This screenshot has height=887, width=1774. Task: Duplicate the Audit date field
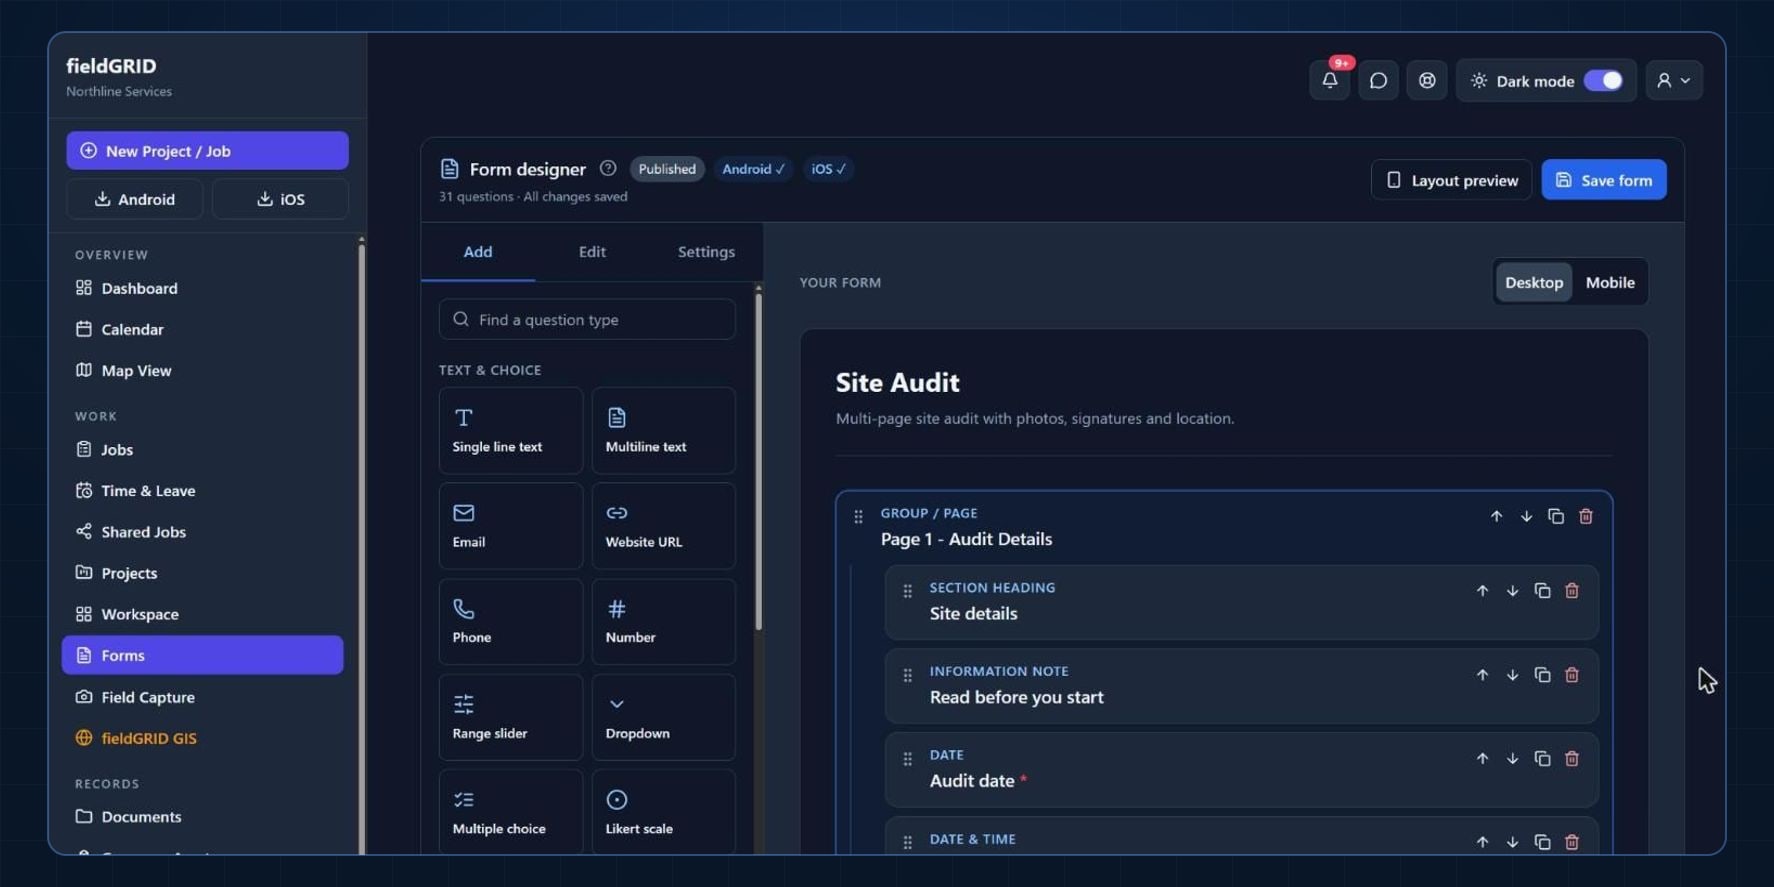point(1542,759)
